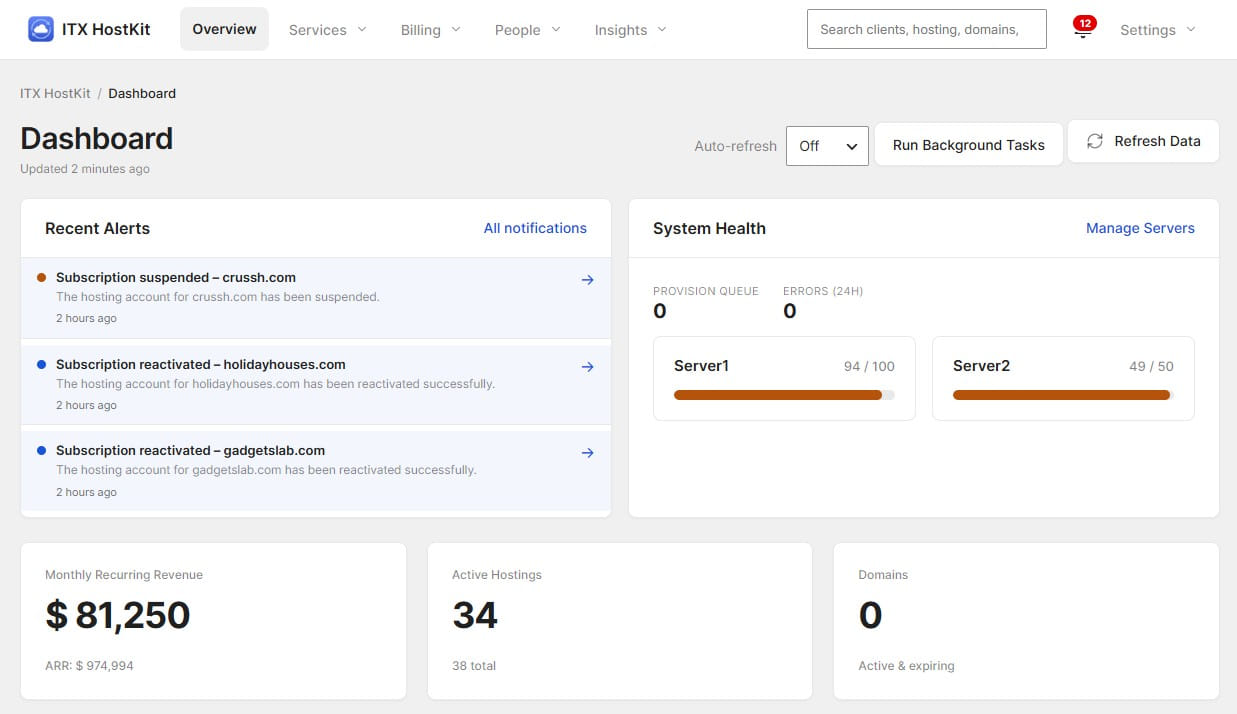Click the Server2 usage progress bar
The image size is (1237, 714).
tap(1063, 395)
